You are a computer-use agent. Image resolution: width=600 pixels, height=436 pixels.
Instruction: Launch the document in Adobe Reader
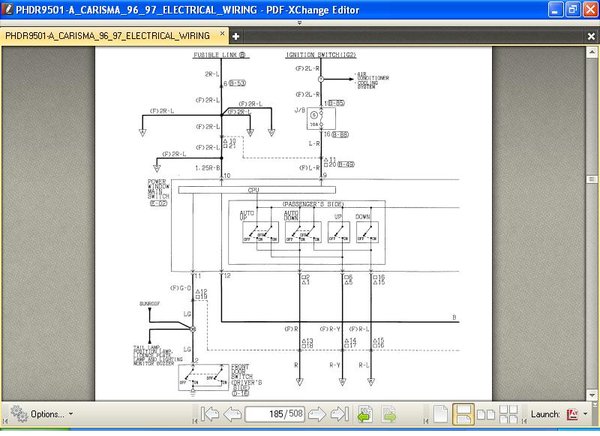pyautogui.click(x=572, y=414)
